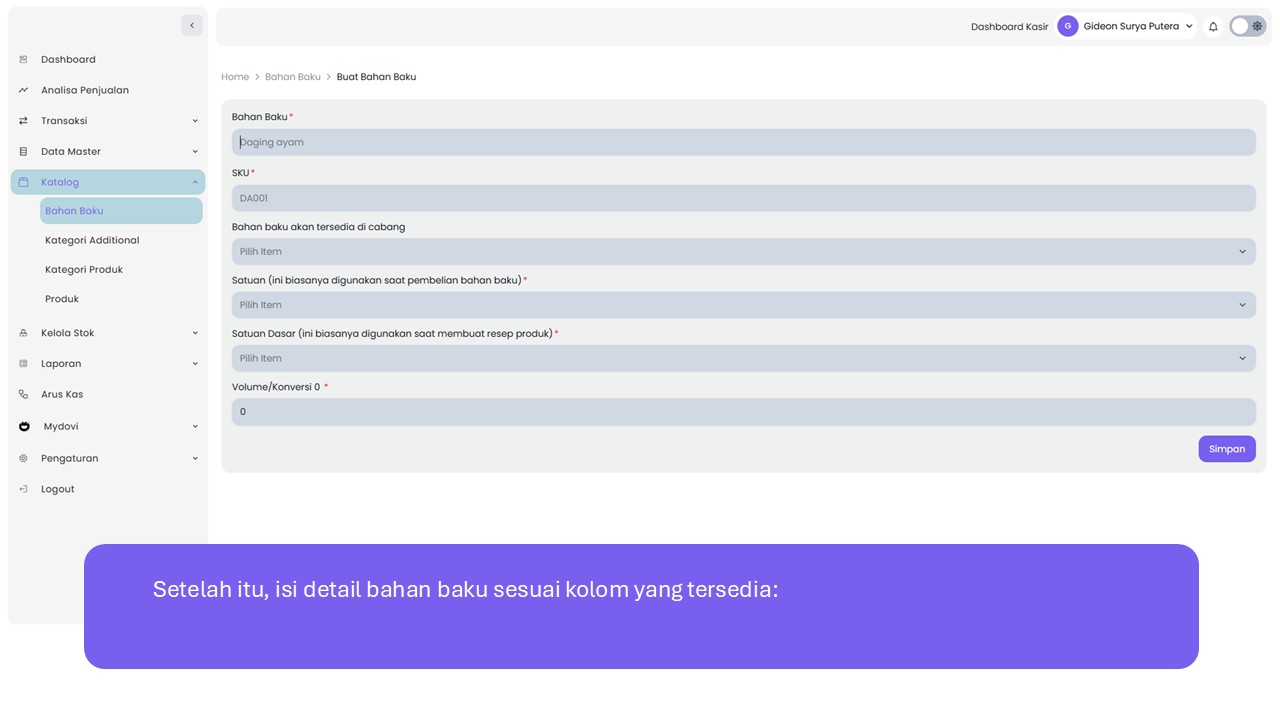The height and width of the screenshot is (720, 1280).
Task: Click the Dashboard icon in sidebar
Action: [x=23, y=60]
